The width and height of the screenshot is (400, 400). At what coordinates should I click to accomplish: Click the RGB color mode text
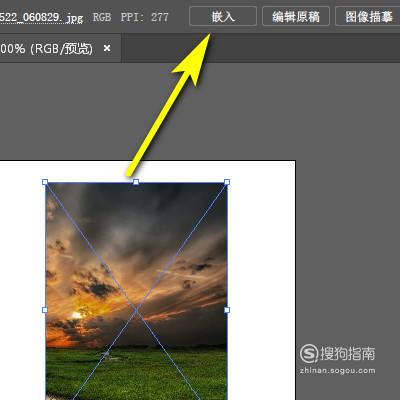tap(102, 17)
